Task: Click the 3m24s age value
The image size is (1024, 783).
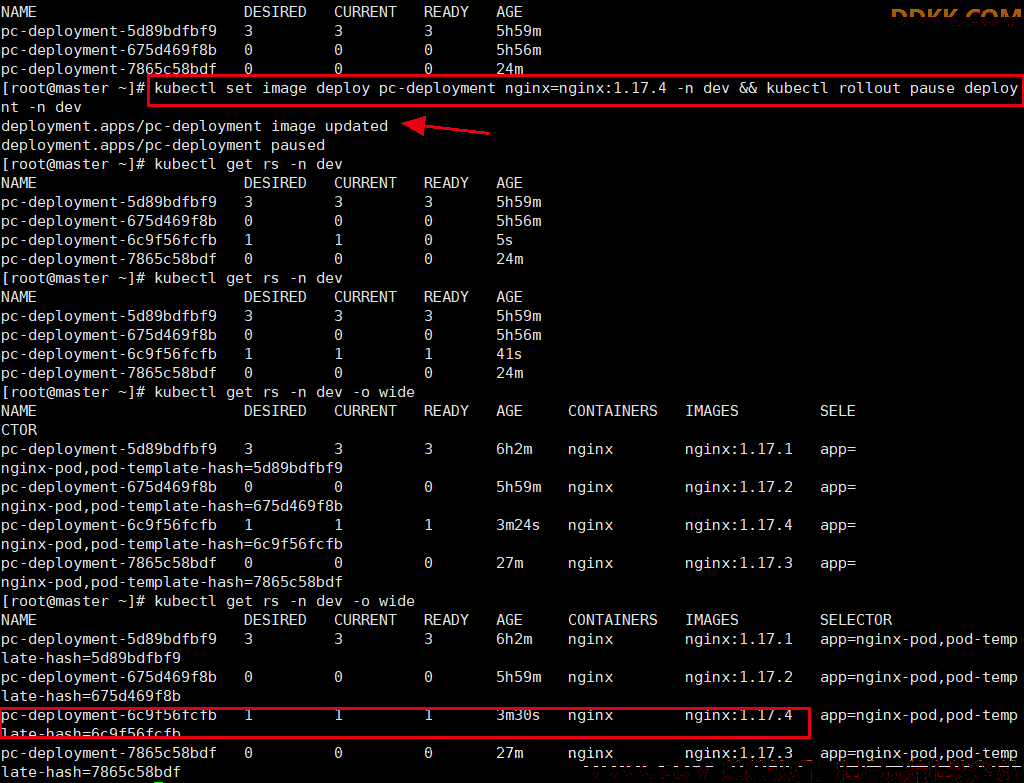Action: [x=518, y=525]
